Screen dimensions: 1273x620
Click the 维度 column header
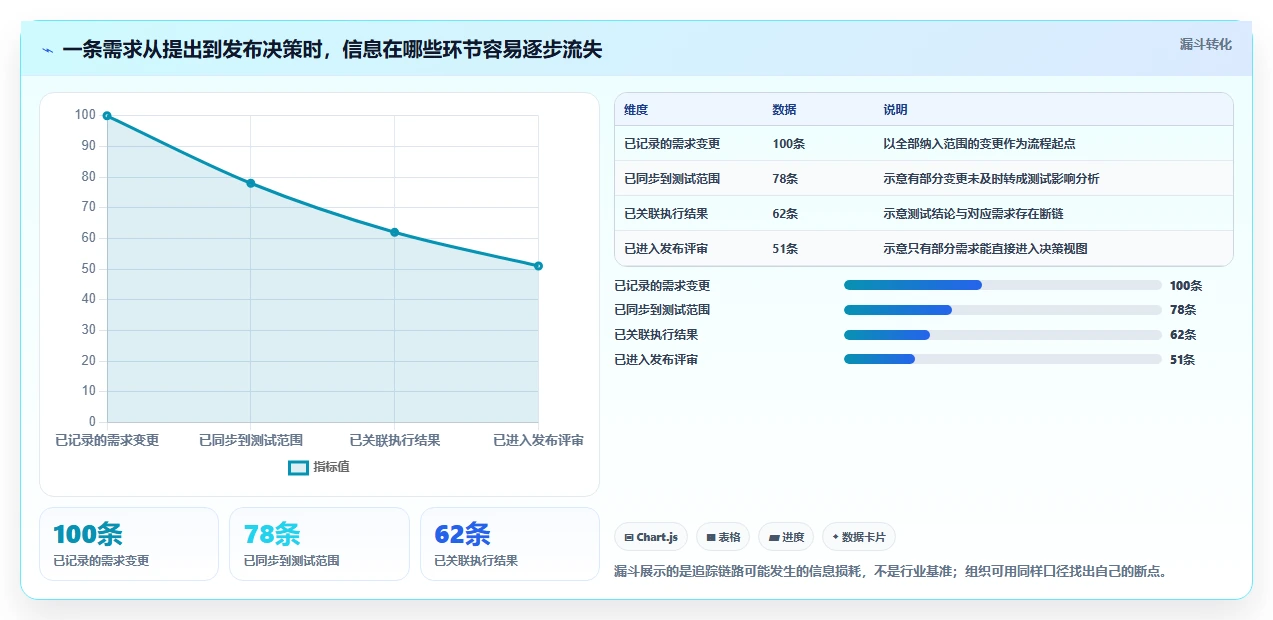pyautogui.click(x=636, y=110)
